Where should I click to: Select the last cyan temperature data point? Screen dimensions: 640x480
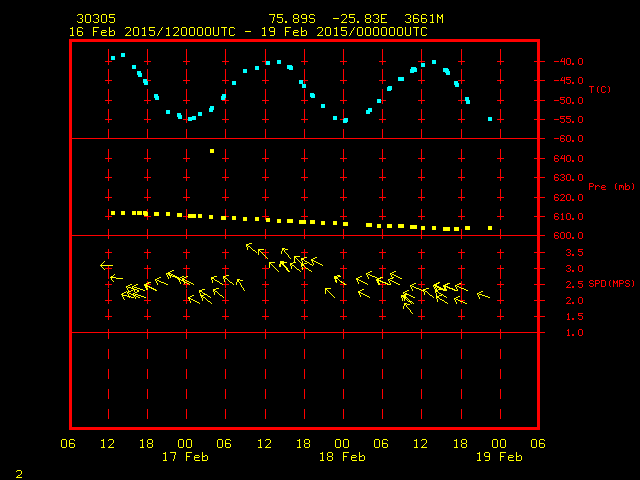[x=490, y=119]
